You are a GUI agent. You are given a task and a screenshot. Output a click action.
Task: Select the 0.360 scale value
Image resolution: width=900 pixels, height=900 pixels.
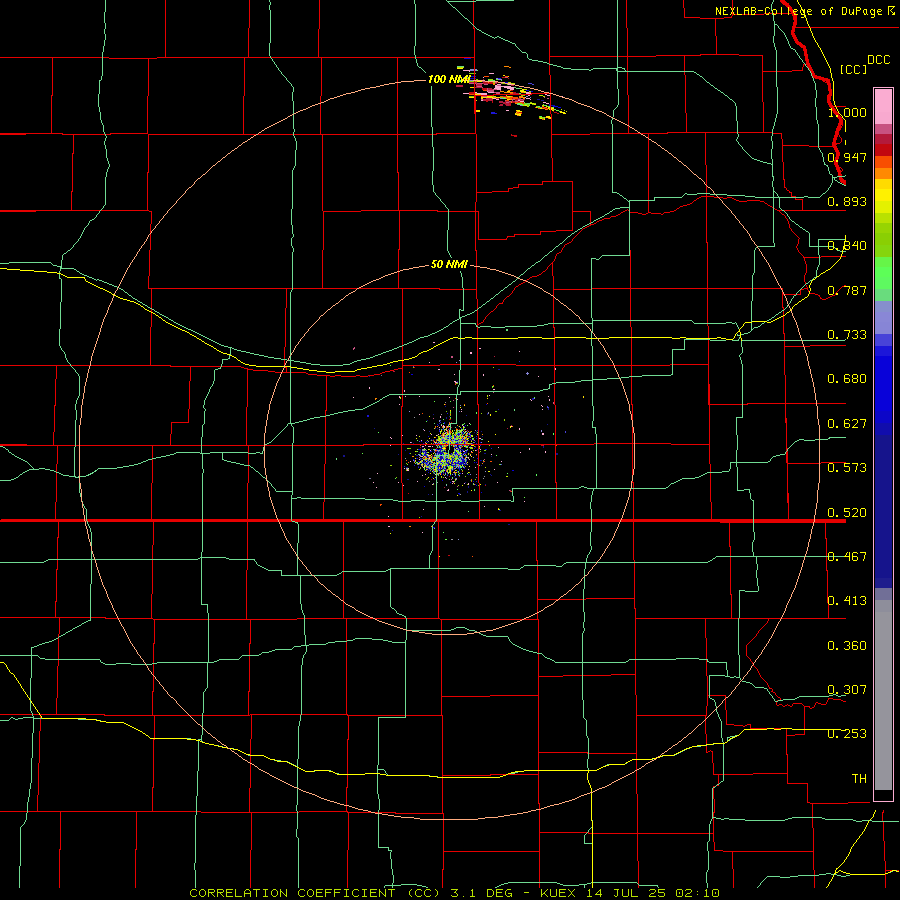pos(847,646)
